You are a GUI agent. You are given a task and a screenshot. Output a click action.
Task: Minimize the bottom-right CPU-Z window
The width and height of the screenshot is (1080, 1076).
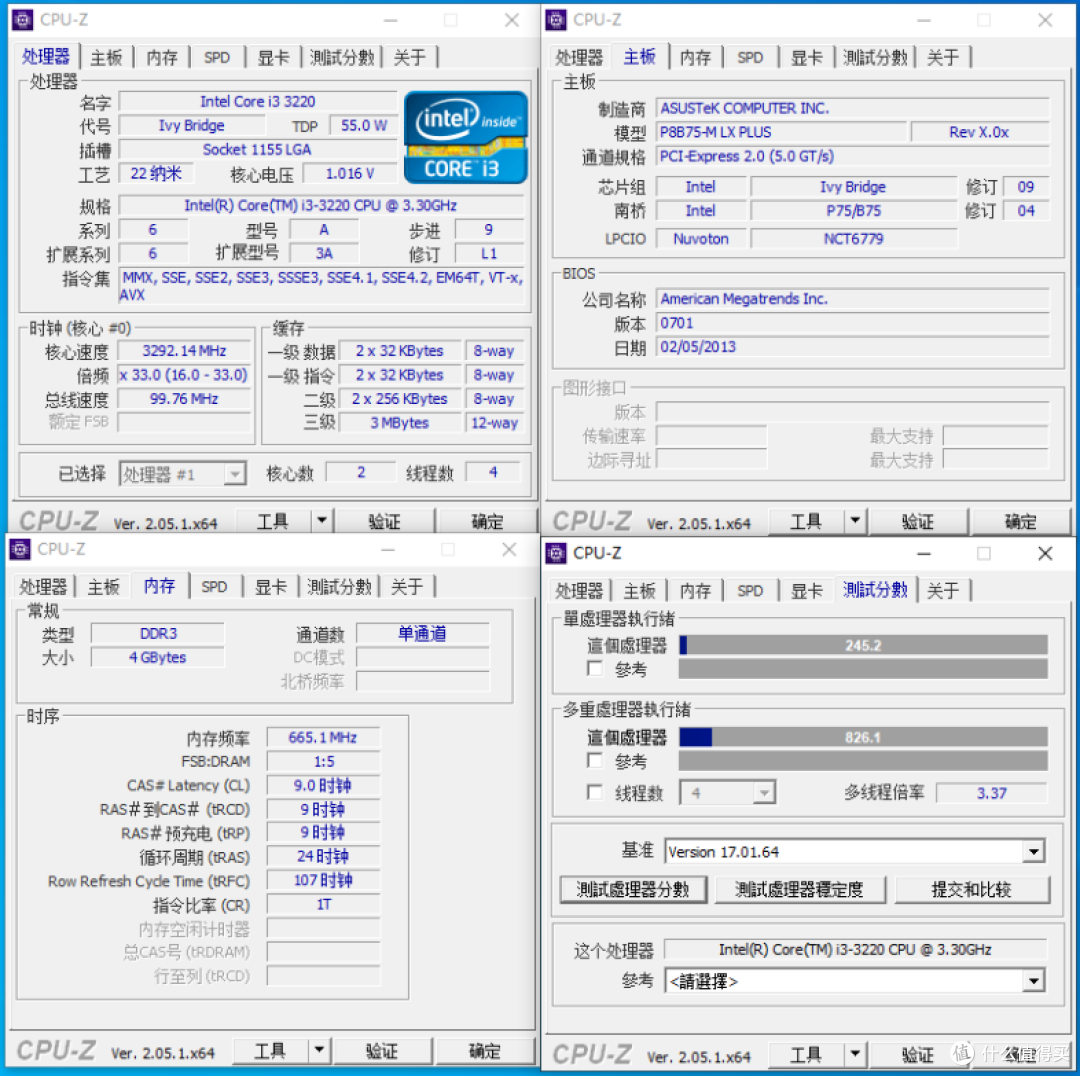pyautogui.click(x=924, y=553)
